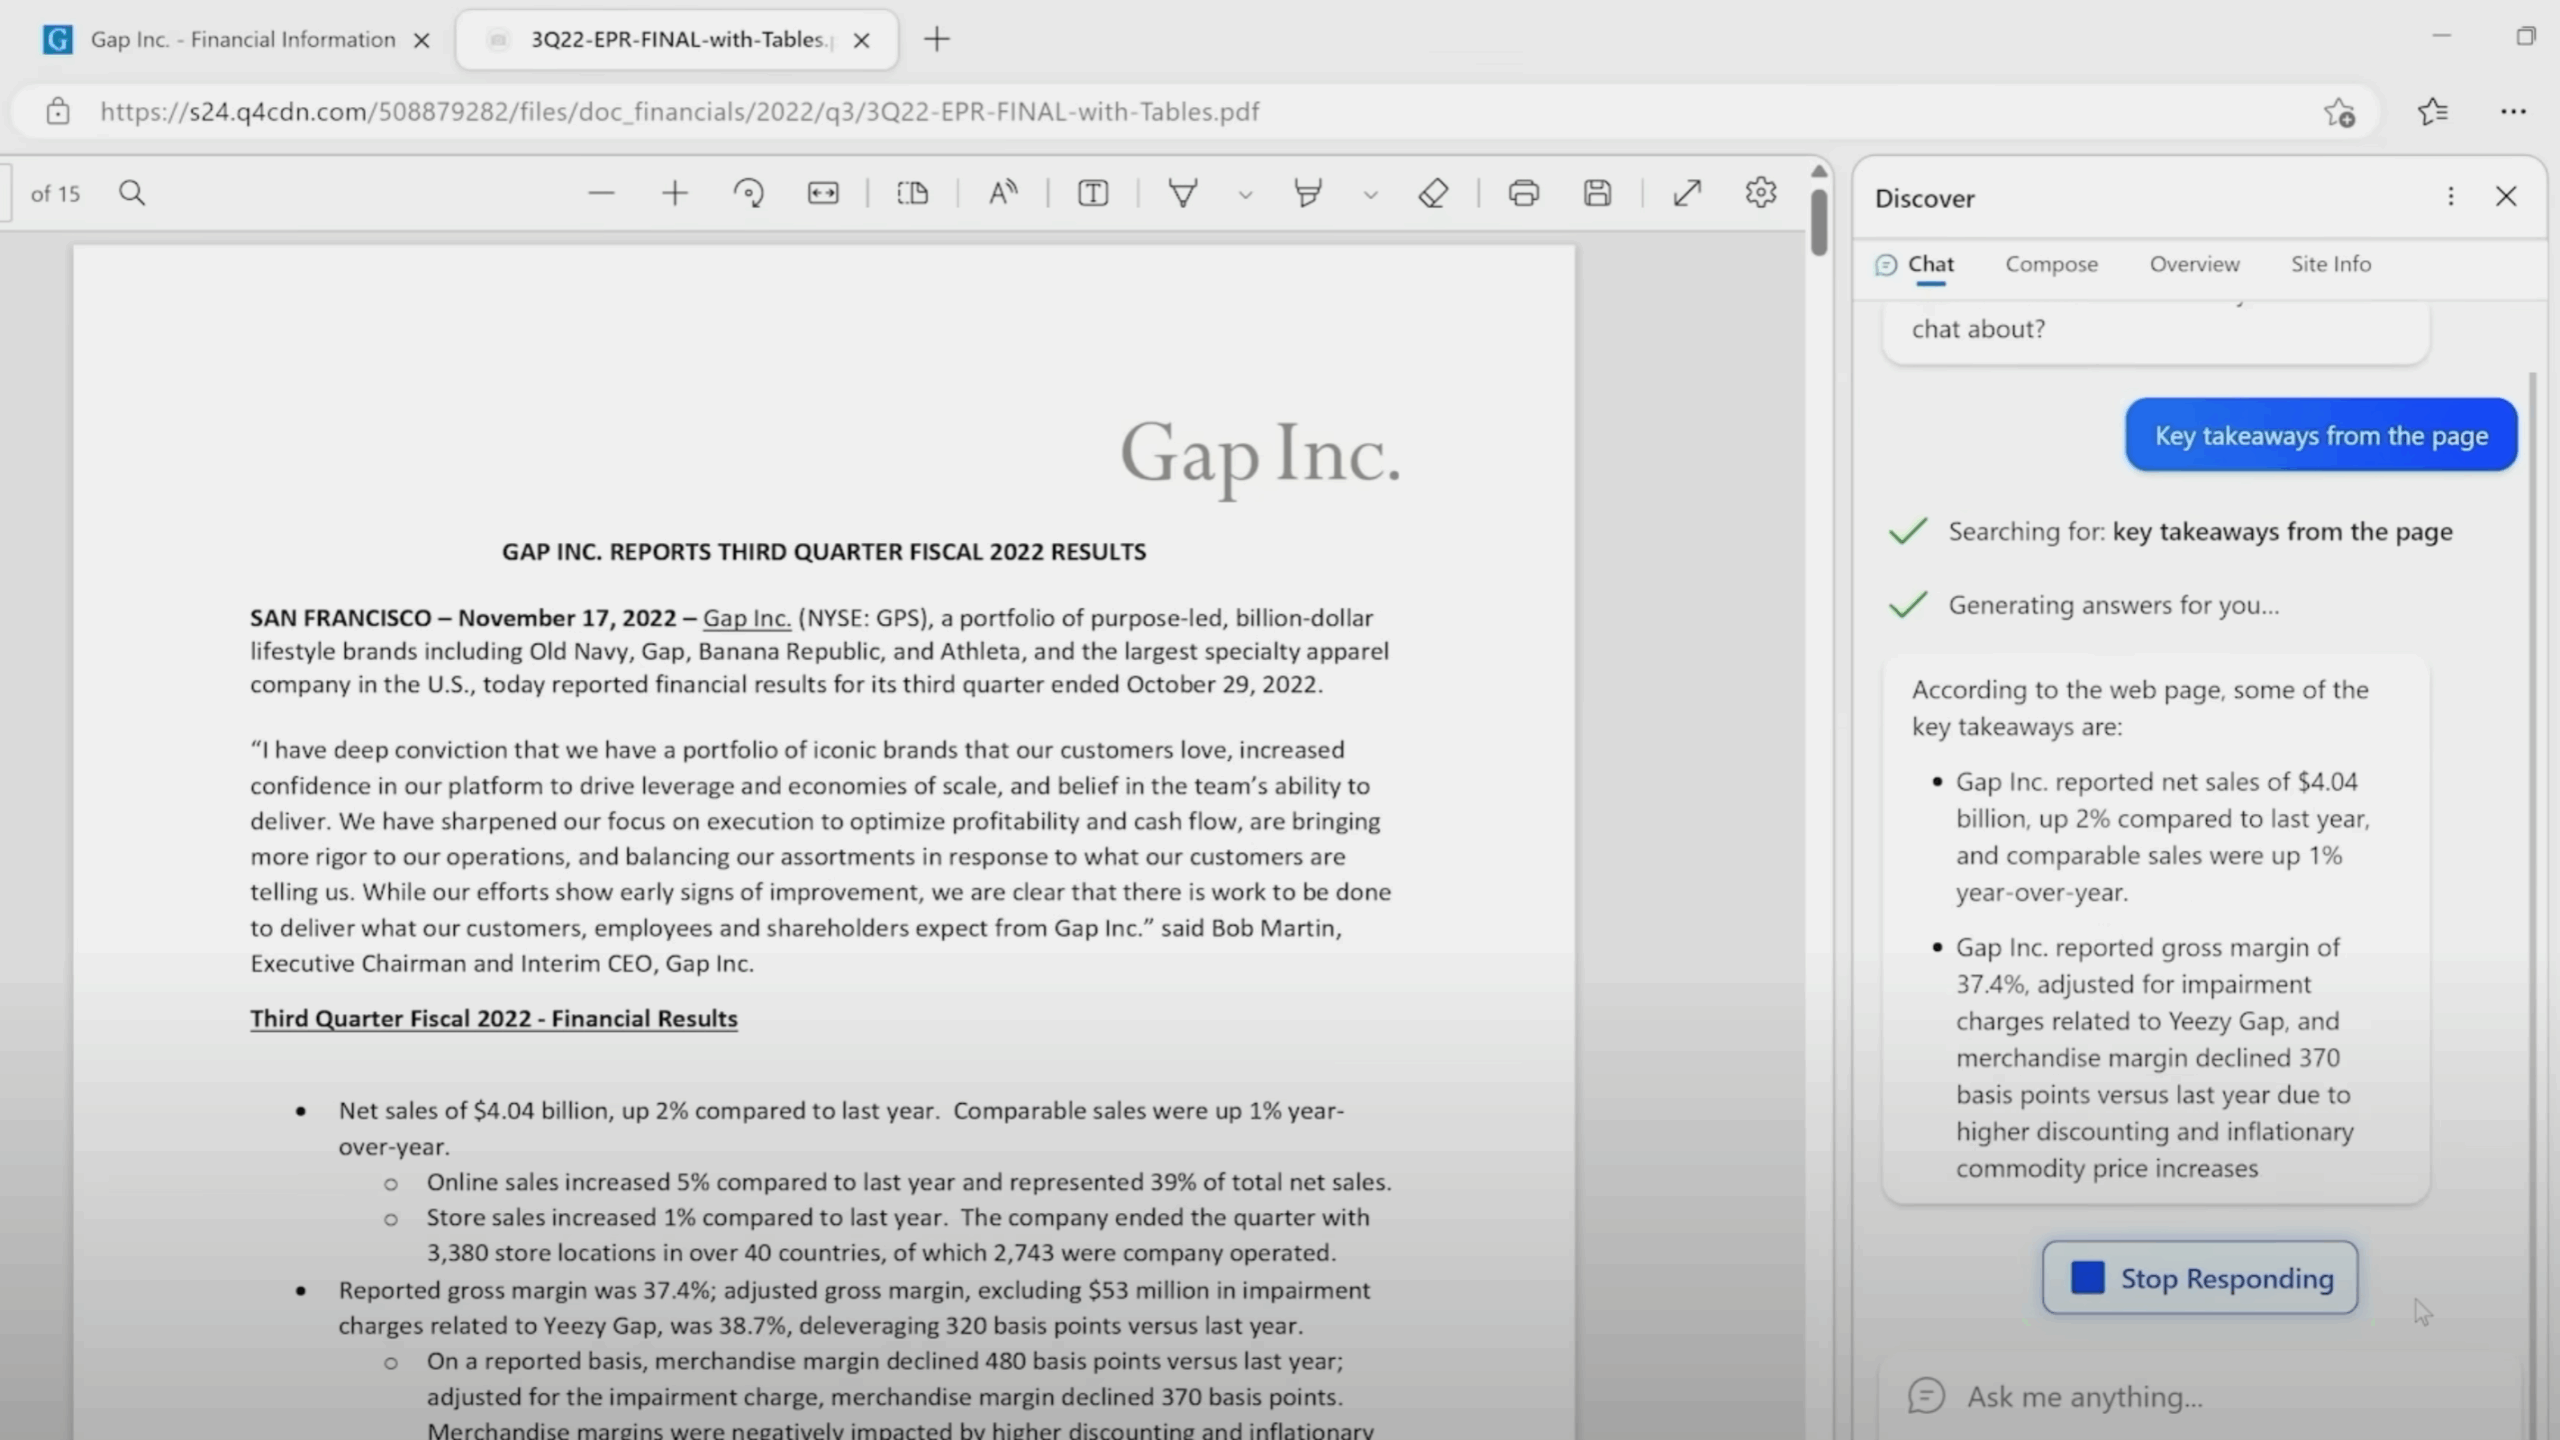Image resolution: width=2560 pixels, height=1440 pixels.
Task: Open a new browser tab
Action: (937, 39)
